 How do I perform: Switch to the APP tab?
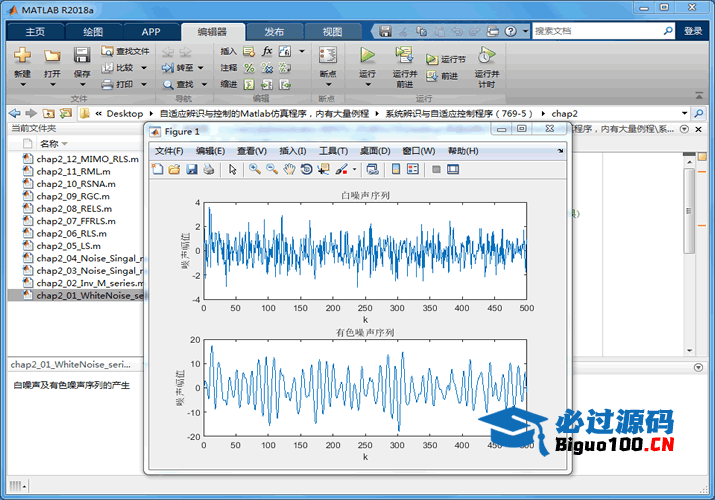(x=150, y=32)
